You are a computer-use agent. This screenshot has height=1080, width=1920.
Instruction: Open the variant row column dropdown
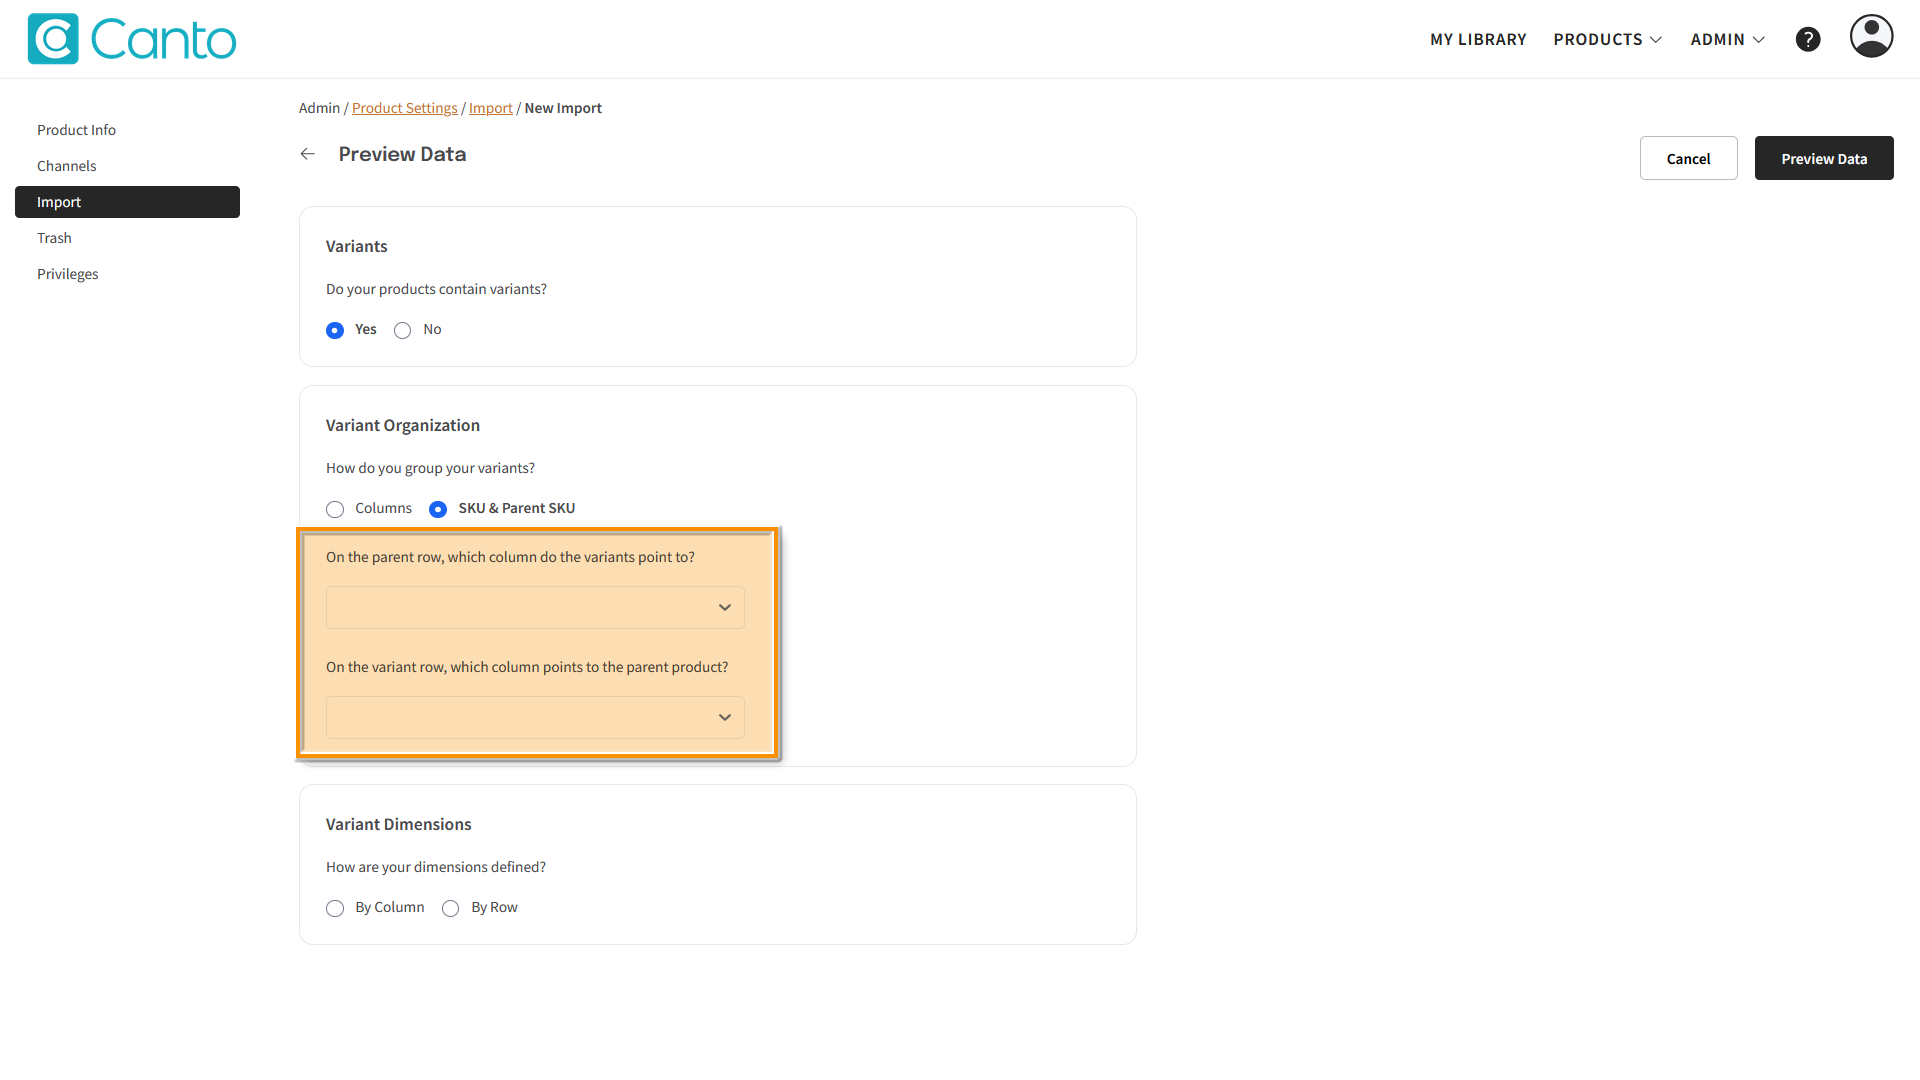pos(535,717)
